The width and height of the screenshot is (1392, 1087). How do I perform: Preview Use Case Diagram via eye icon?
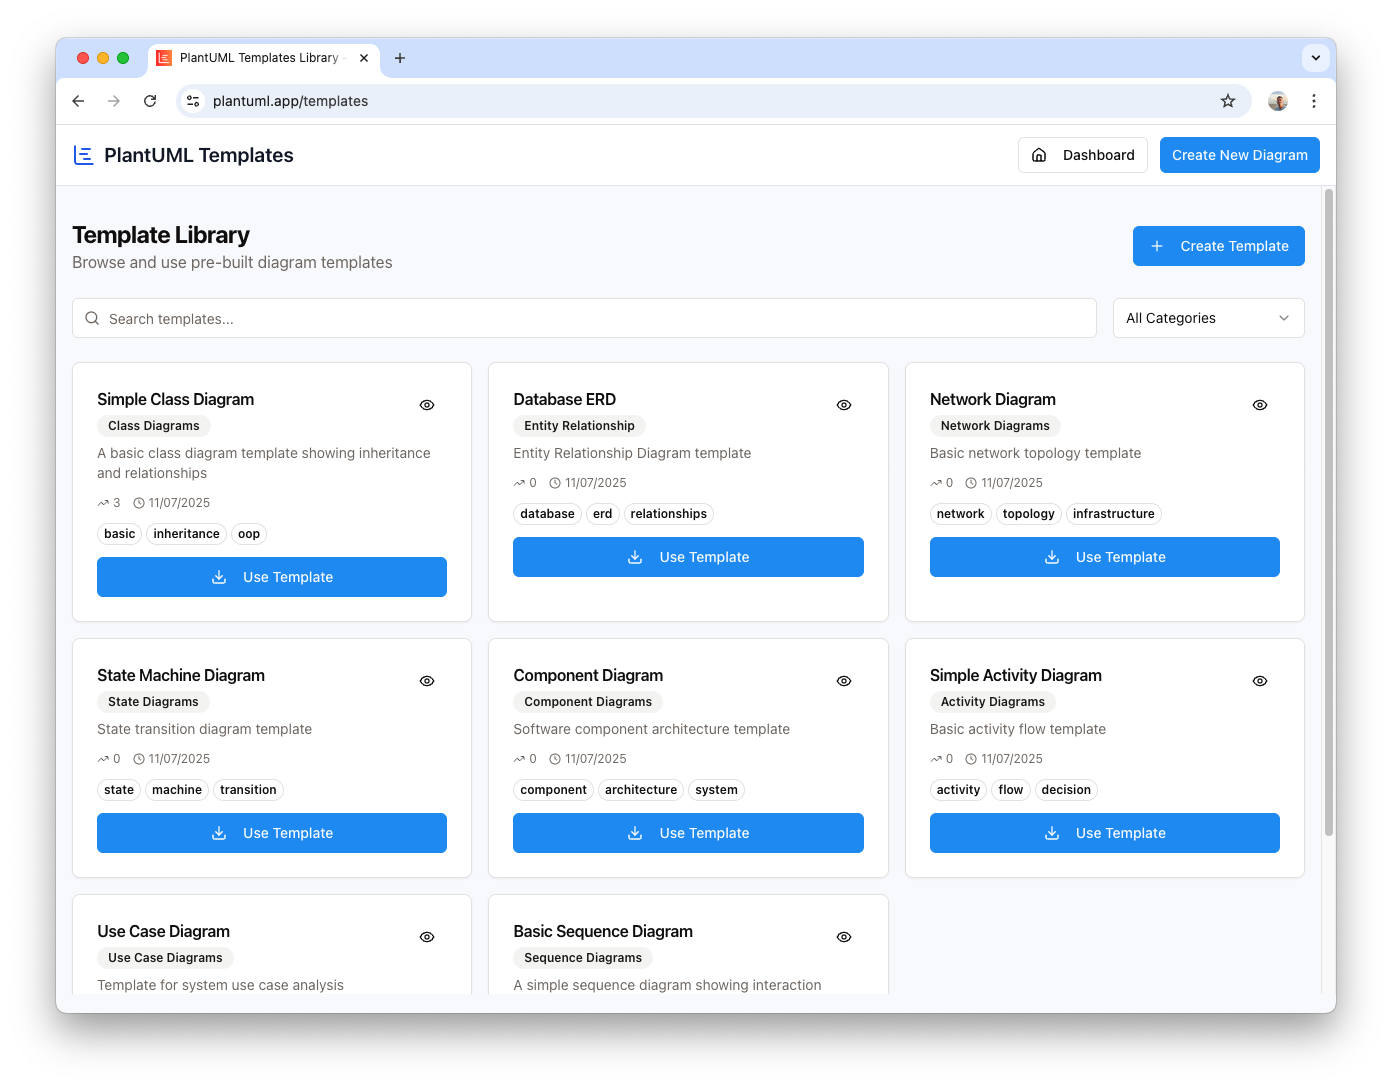click(427, 937)
